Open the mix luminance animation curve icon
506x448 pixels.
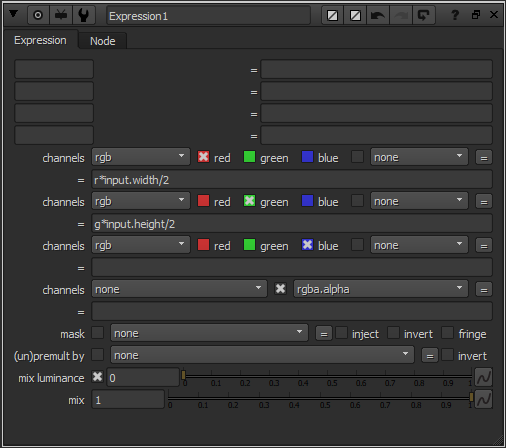483,377
